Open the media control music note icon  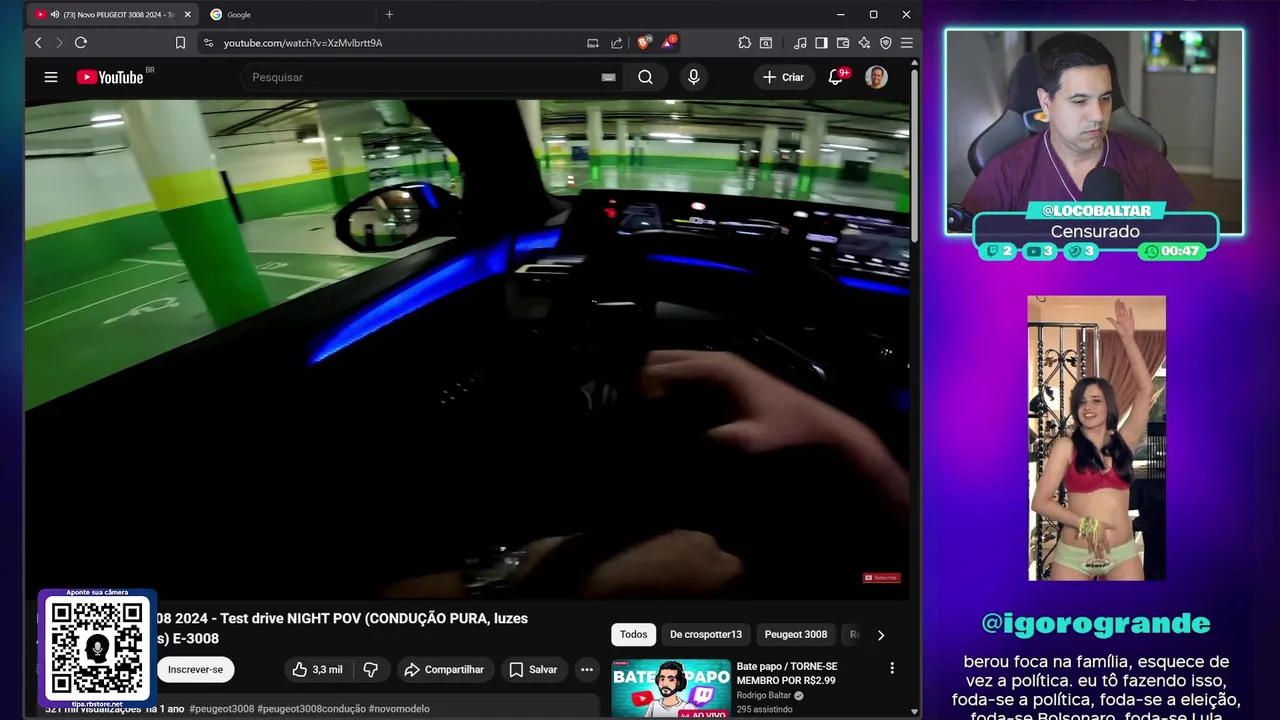tap(800, 43)
